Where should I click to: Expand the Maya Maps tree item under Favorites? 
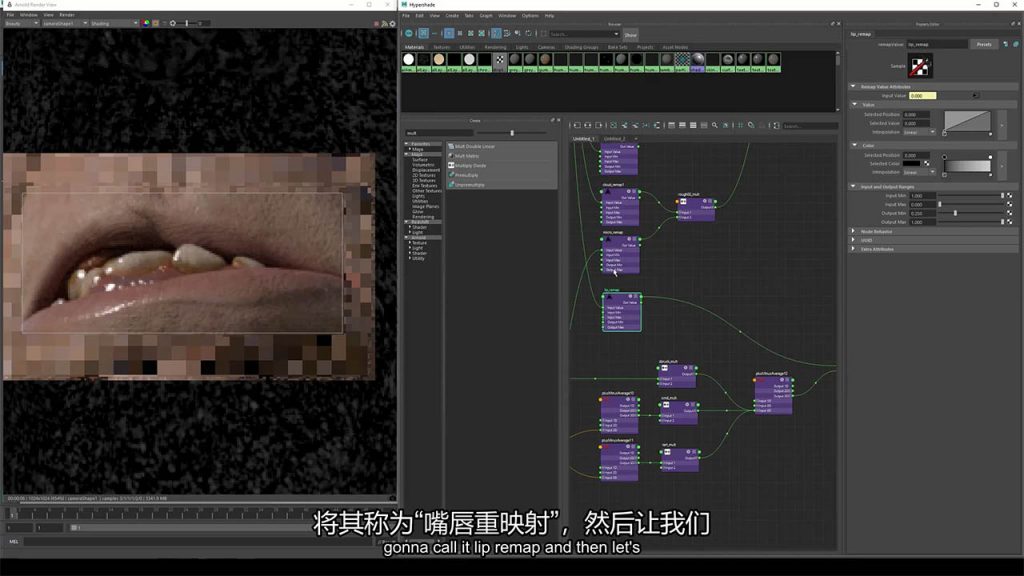[410, 149]
